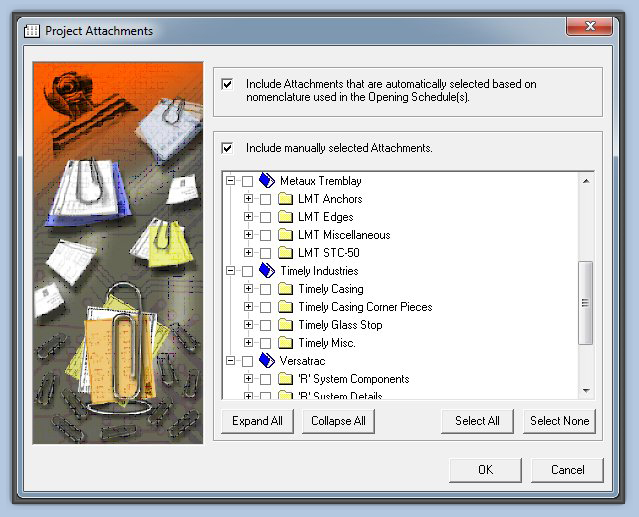The width and height of the screenshot is (639, 517).
Task: Toggle the automatically selected Attachments checkbox
Action: click(228, 85)
